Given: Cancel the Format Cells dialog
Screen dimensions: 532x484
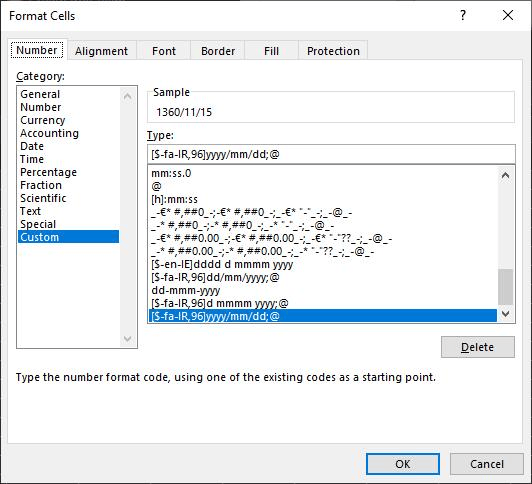Looking at the screenshot, I should [487, 464].
